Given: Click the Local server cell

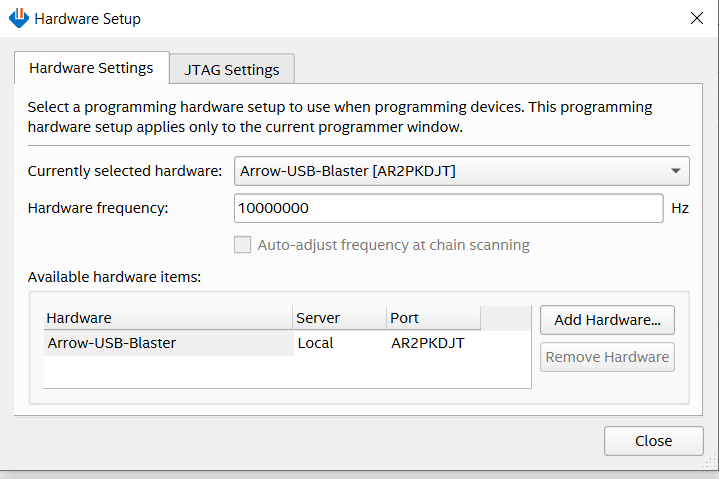Looking at the screenshot, I should click(x=315, y=343).
